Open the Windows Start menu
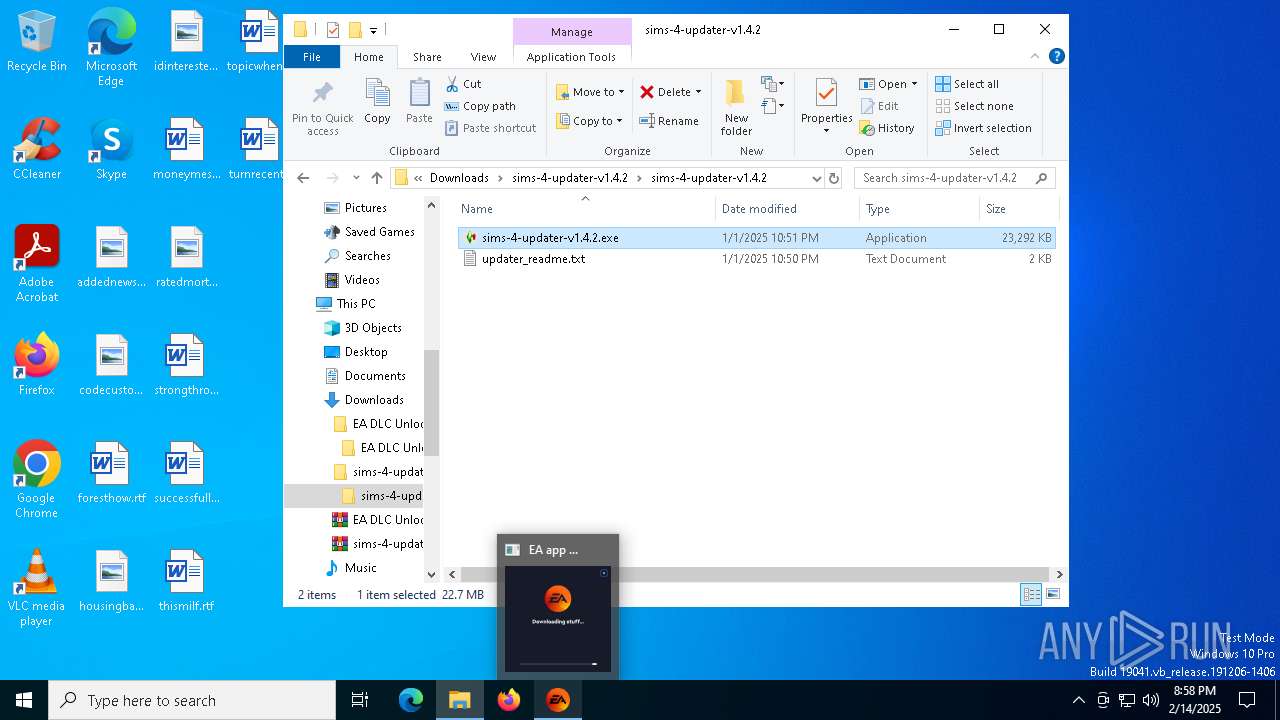Screen dimensions: 1280x720 [24, 700]
